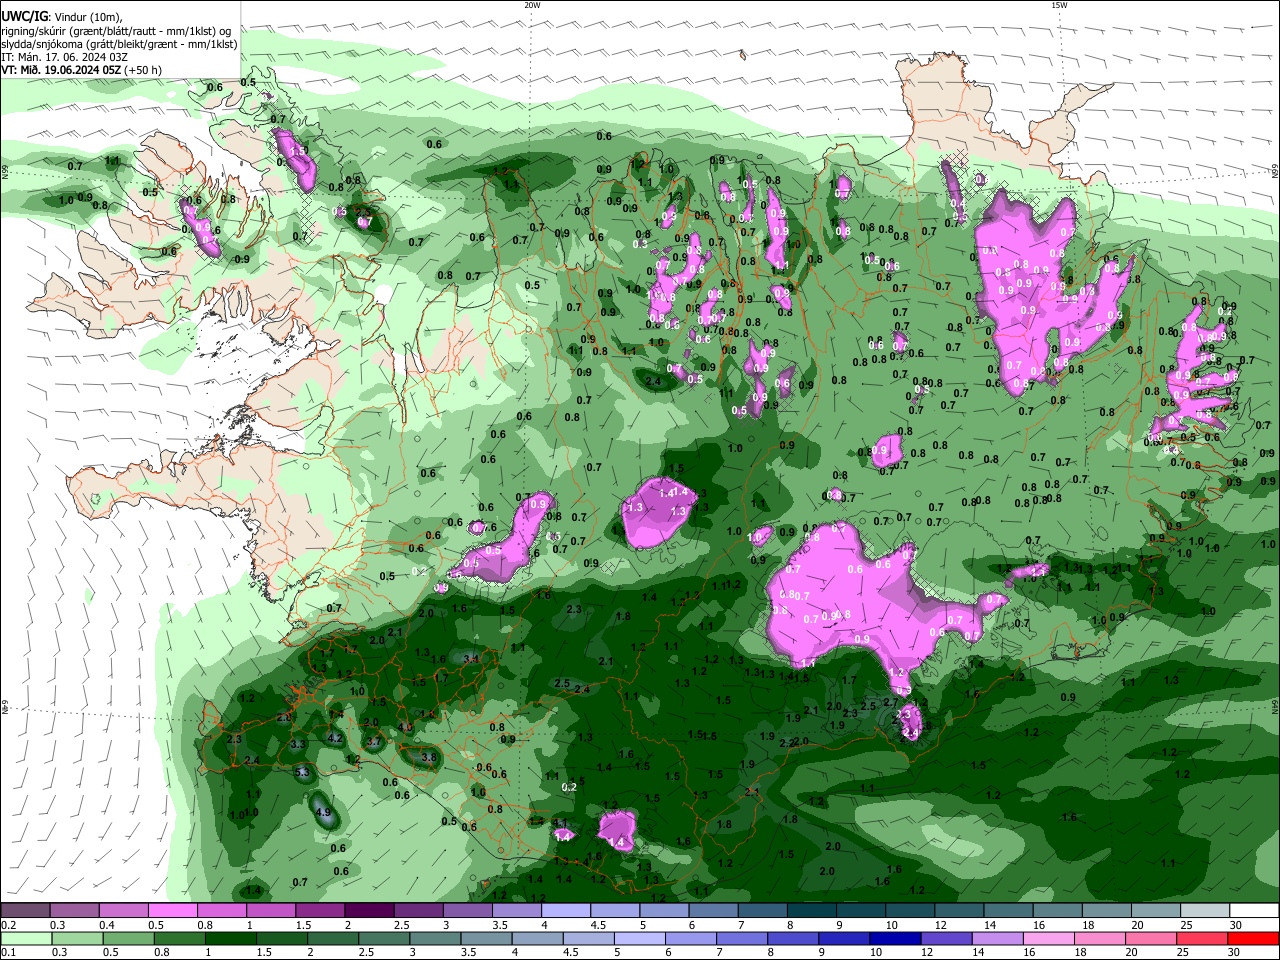This screenshot has width=1280, height=960.
Task: Click the 15W longitude label at top
Action: [1058, 5]
